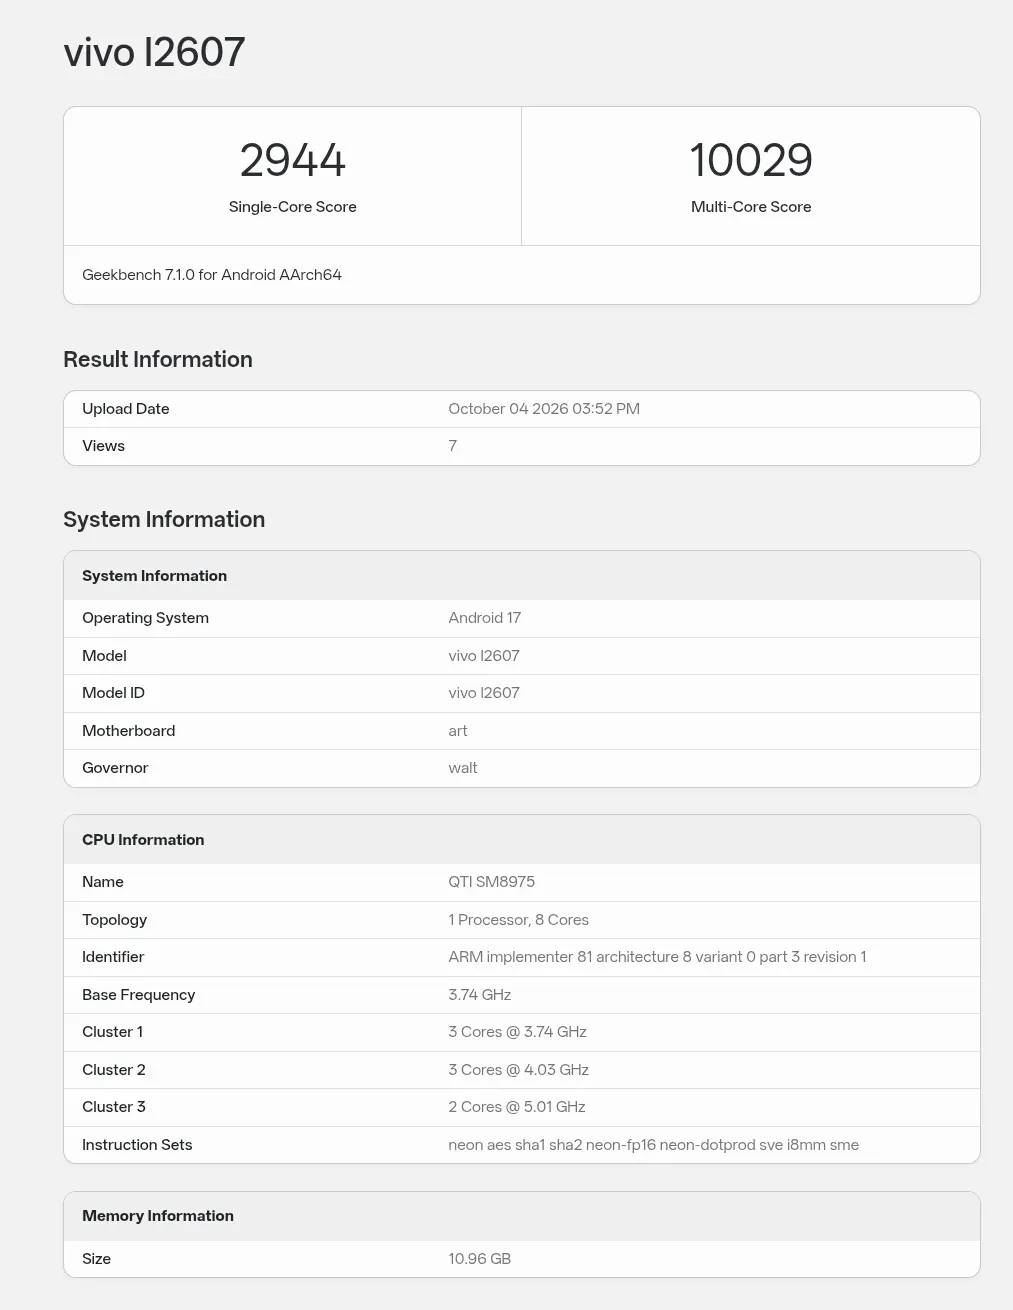The width and height of the screenshot is (1013, 1310).
Task: Select the views count 7
Action: click(453, 446)
